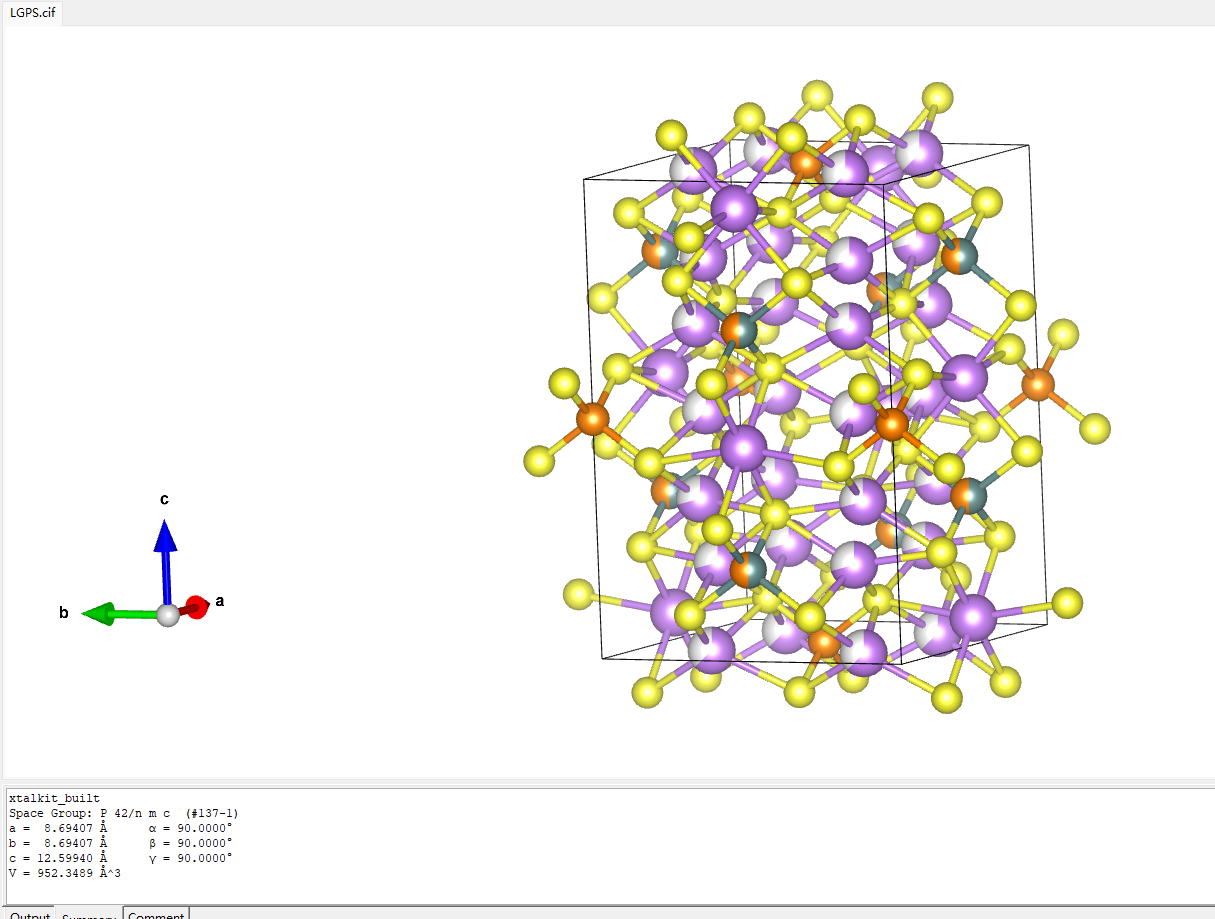Click the "c = 12.59940 Å" value
This screenshot has width=1215, height=919.
pyautogui.click(x=57, y=858)
